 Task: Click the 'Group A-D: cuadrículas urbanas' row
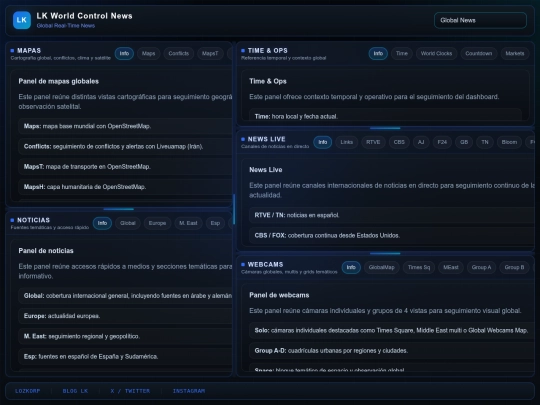392,351
